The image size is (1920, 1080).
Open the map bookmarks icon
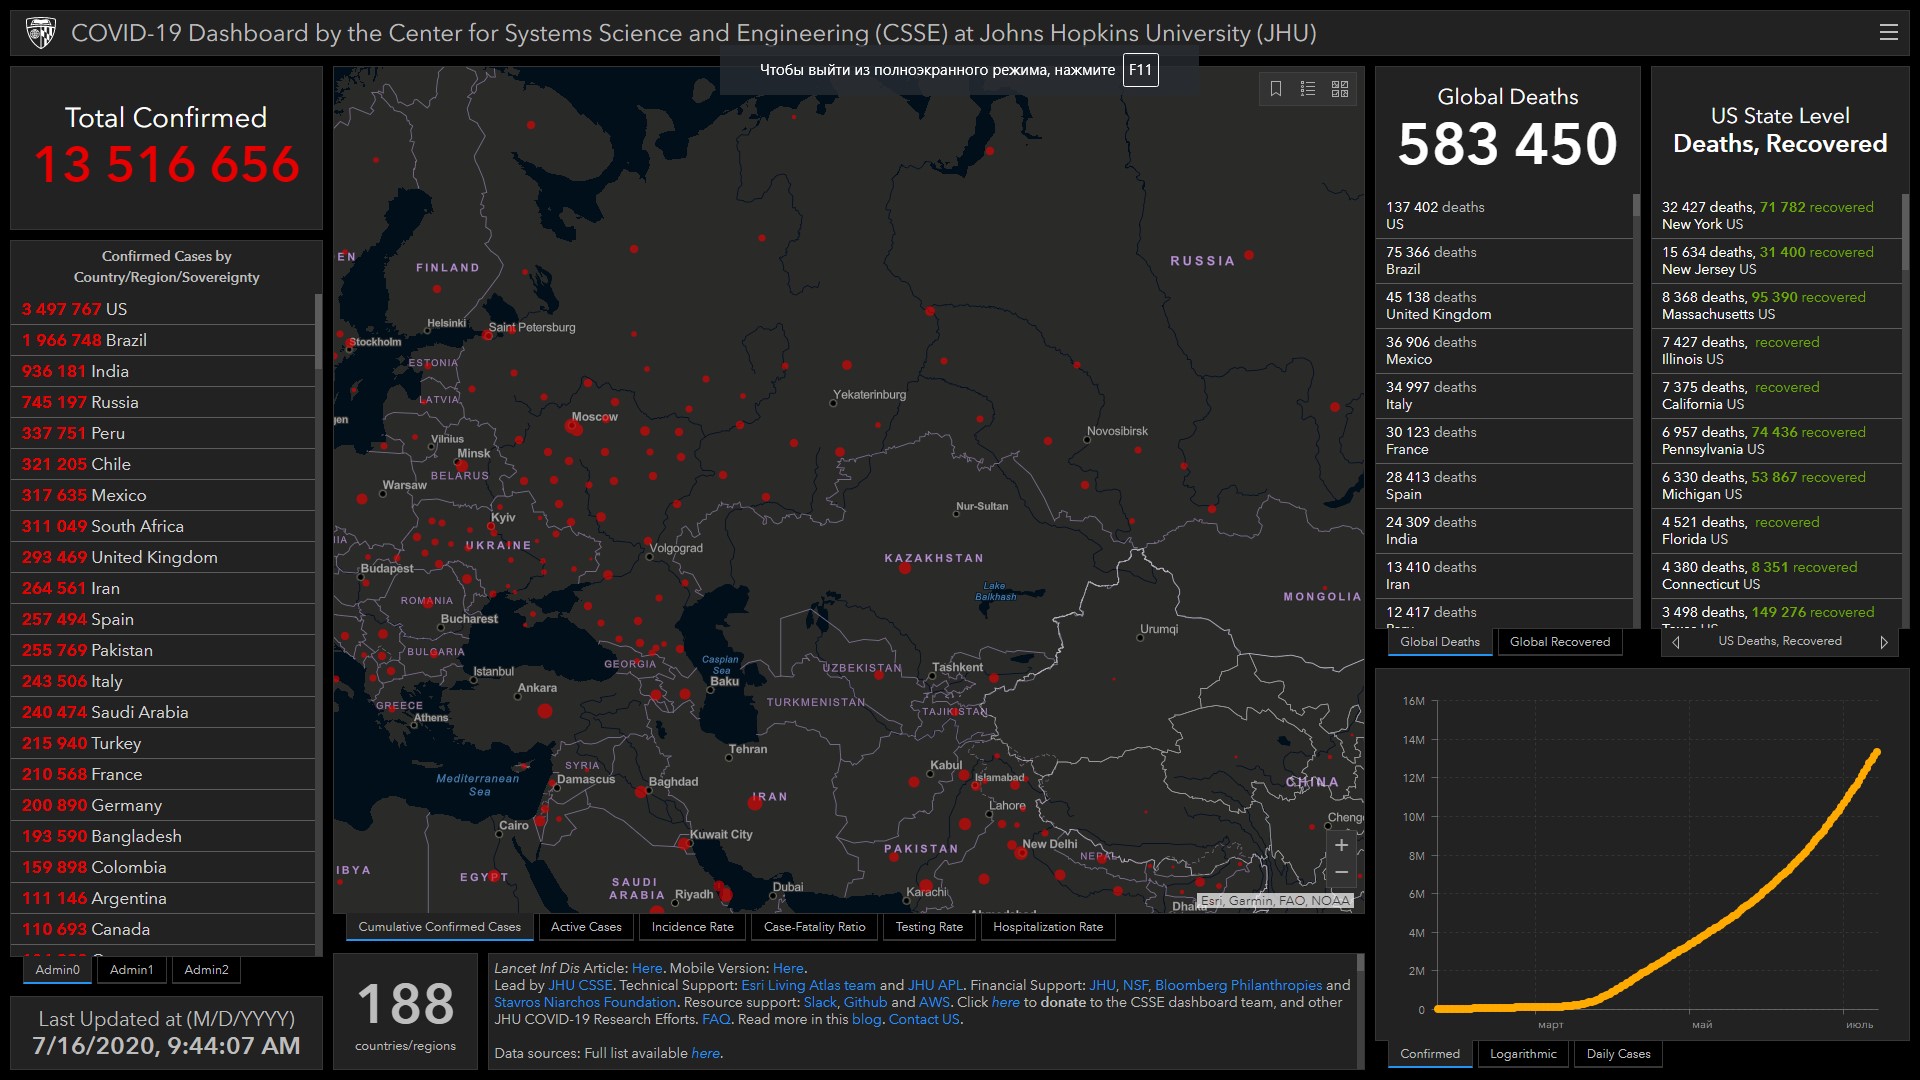coord(1276,89)
